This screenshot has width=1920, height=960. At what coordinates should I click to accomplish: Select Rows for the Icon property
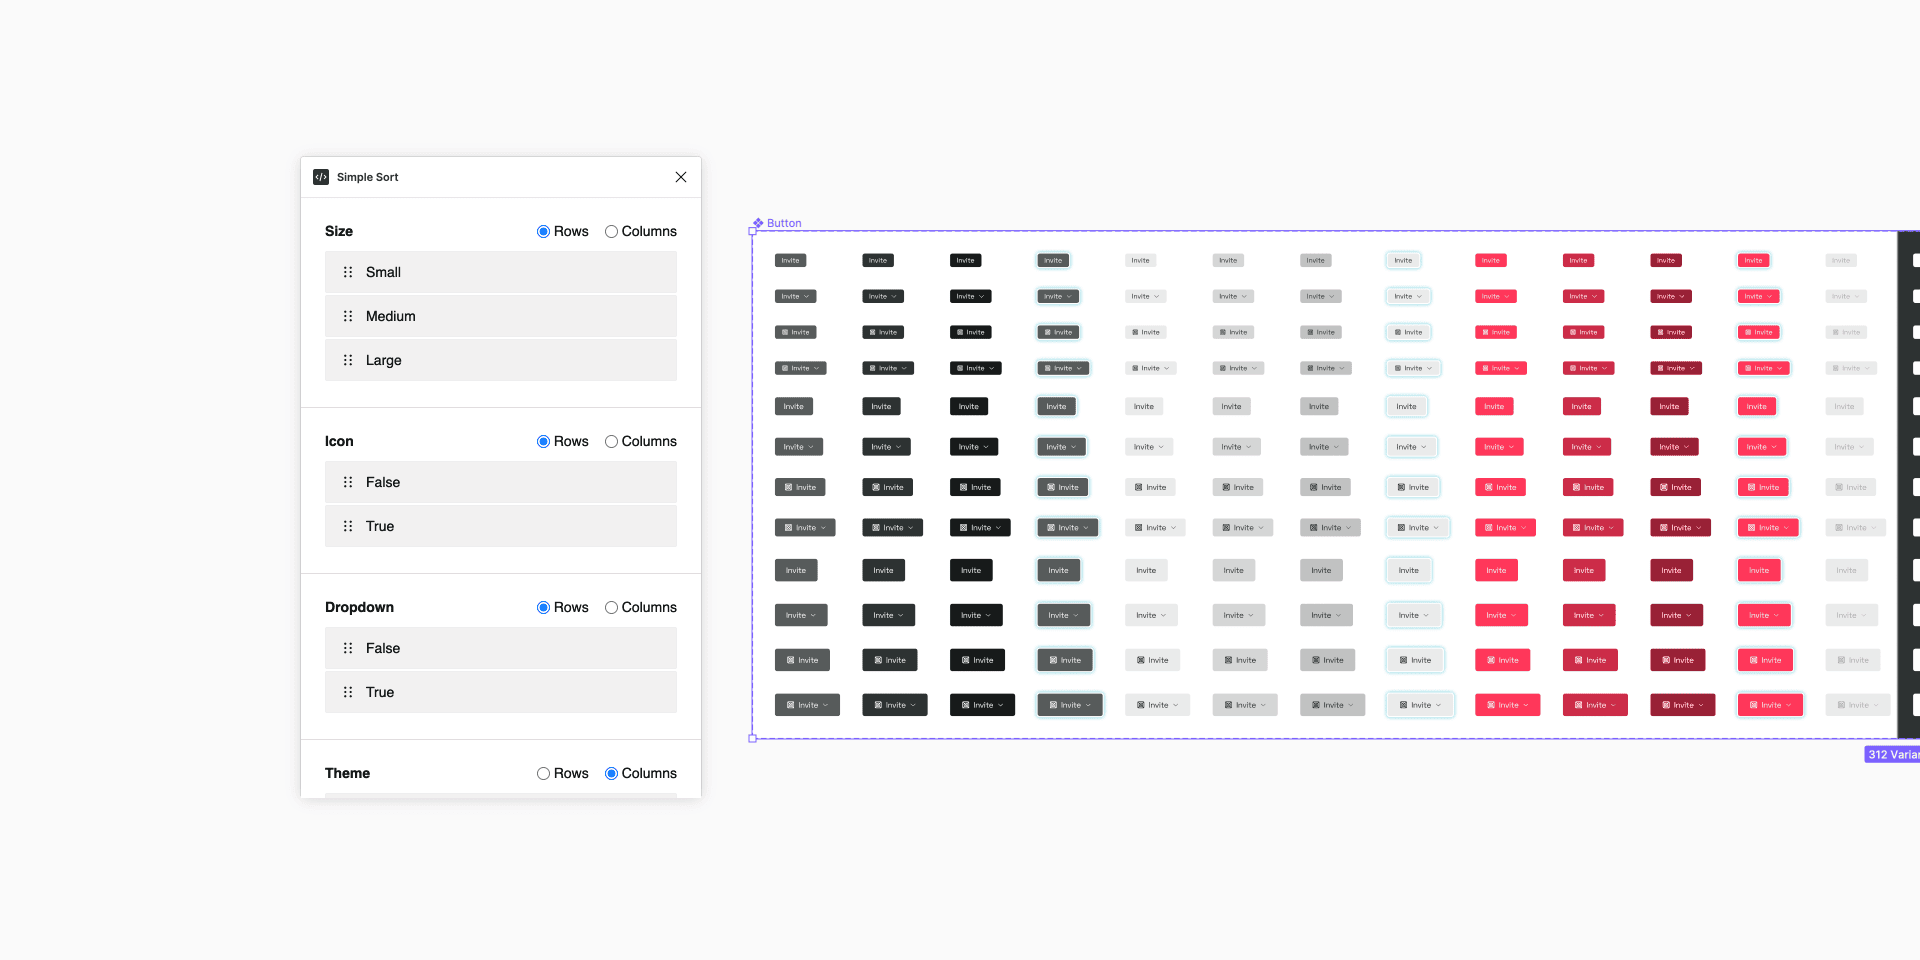tap(543, 441)
